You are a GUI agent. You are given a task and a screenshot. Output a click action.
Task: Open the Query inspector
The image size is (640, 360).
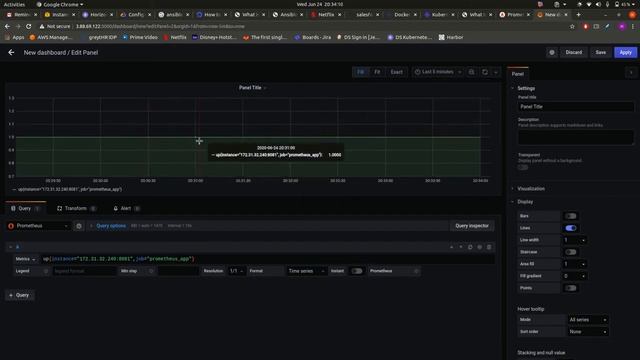point(472,226)
